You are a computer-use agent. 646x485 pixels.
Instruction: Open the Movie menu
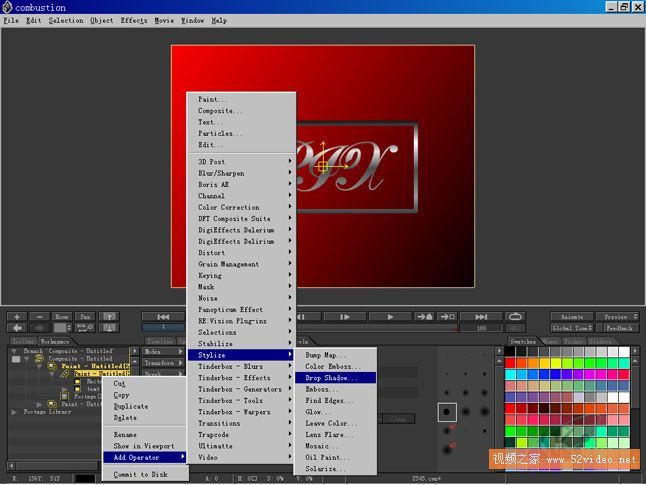click(x=164, y=21)
